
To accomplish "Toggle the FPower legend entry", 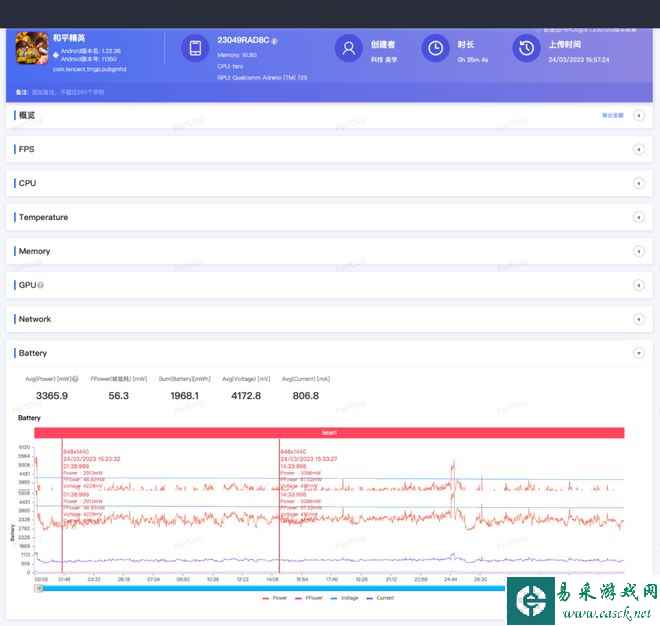I will [x=309, y=598].
